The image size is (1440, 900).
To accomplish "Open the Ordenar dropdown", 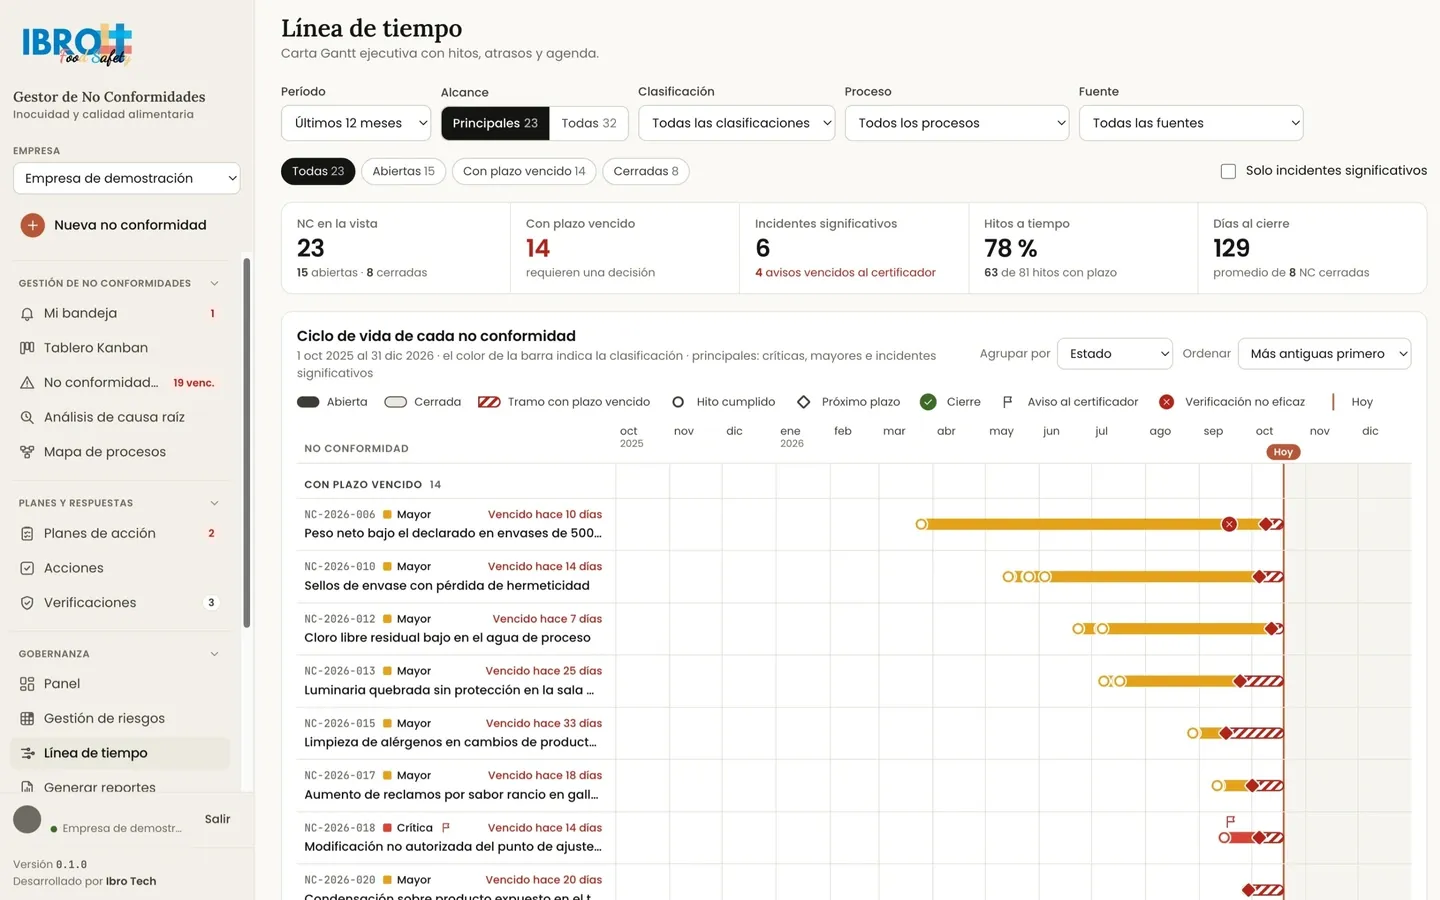I will coord(1324,354).
